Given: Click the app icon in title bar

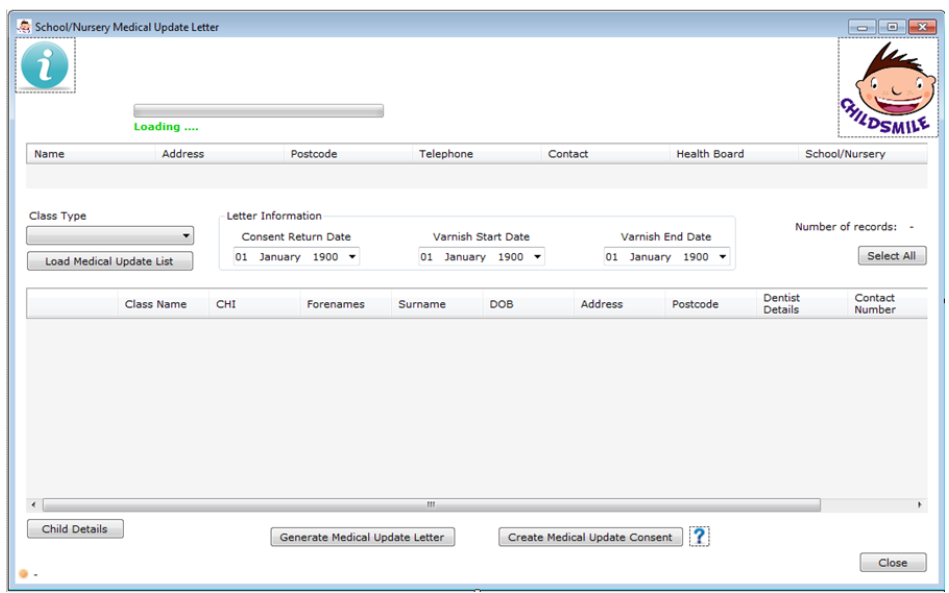Looking at the screenshot, I should (x=24, y=27).
